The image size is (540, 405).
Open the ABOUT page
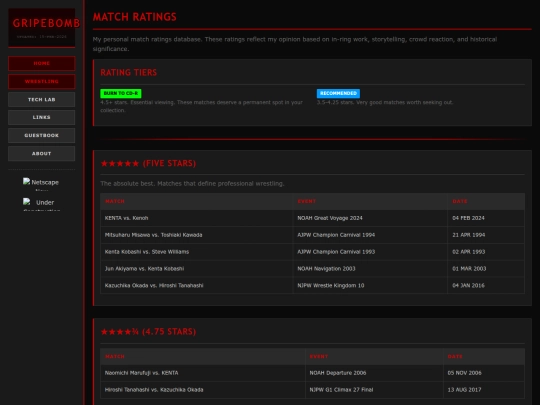[x=42, y=154]
